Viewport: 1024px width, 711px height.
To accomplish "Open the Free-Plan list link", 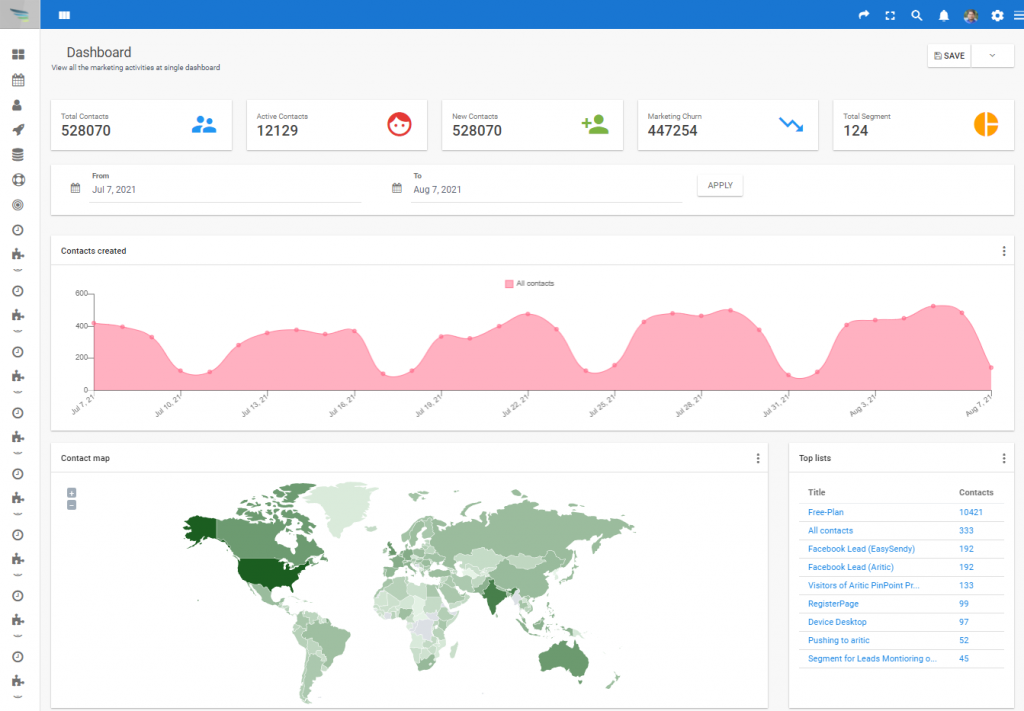I will pyautogui.click(x=825, y=513).
